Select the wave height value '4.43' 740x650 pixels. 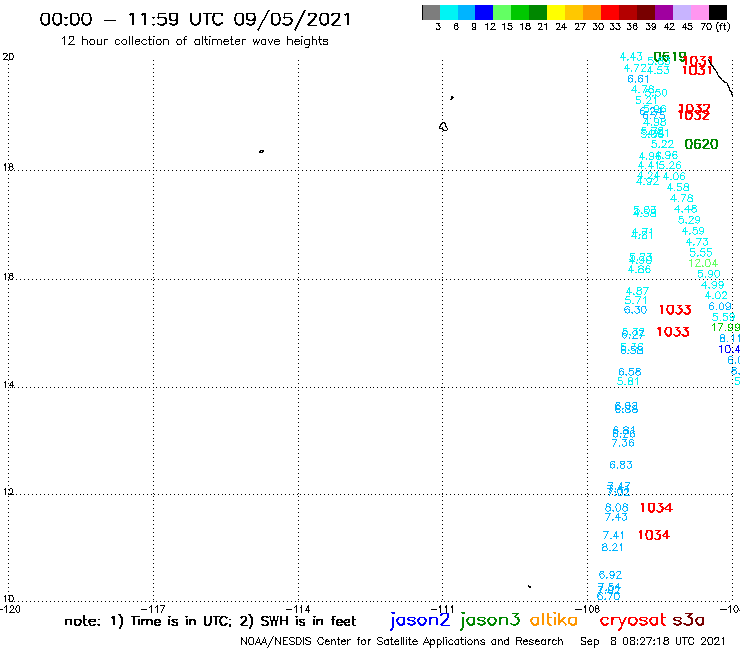pyautogui.click(x=631, y=57)
